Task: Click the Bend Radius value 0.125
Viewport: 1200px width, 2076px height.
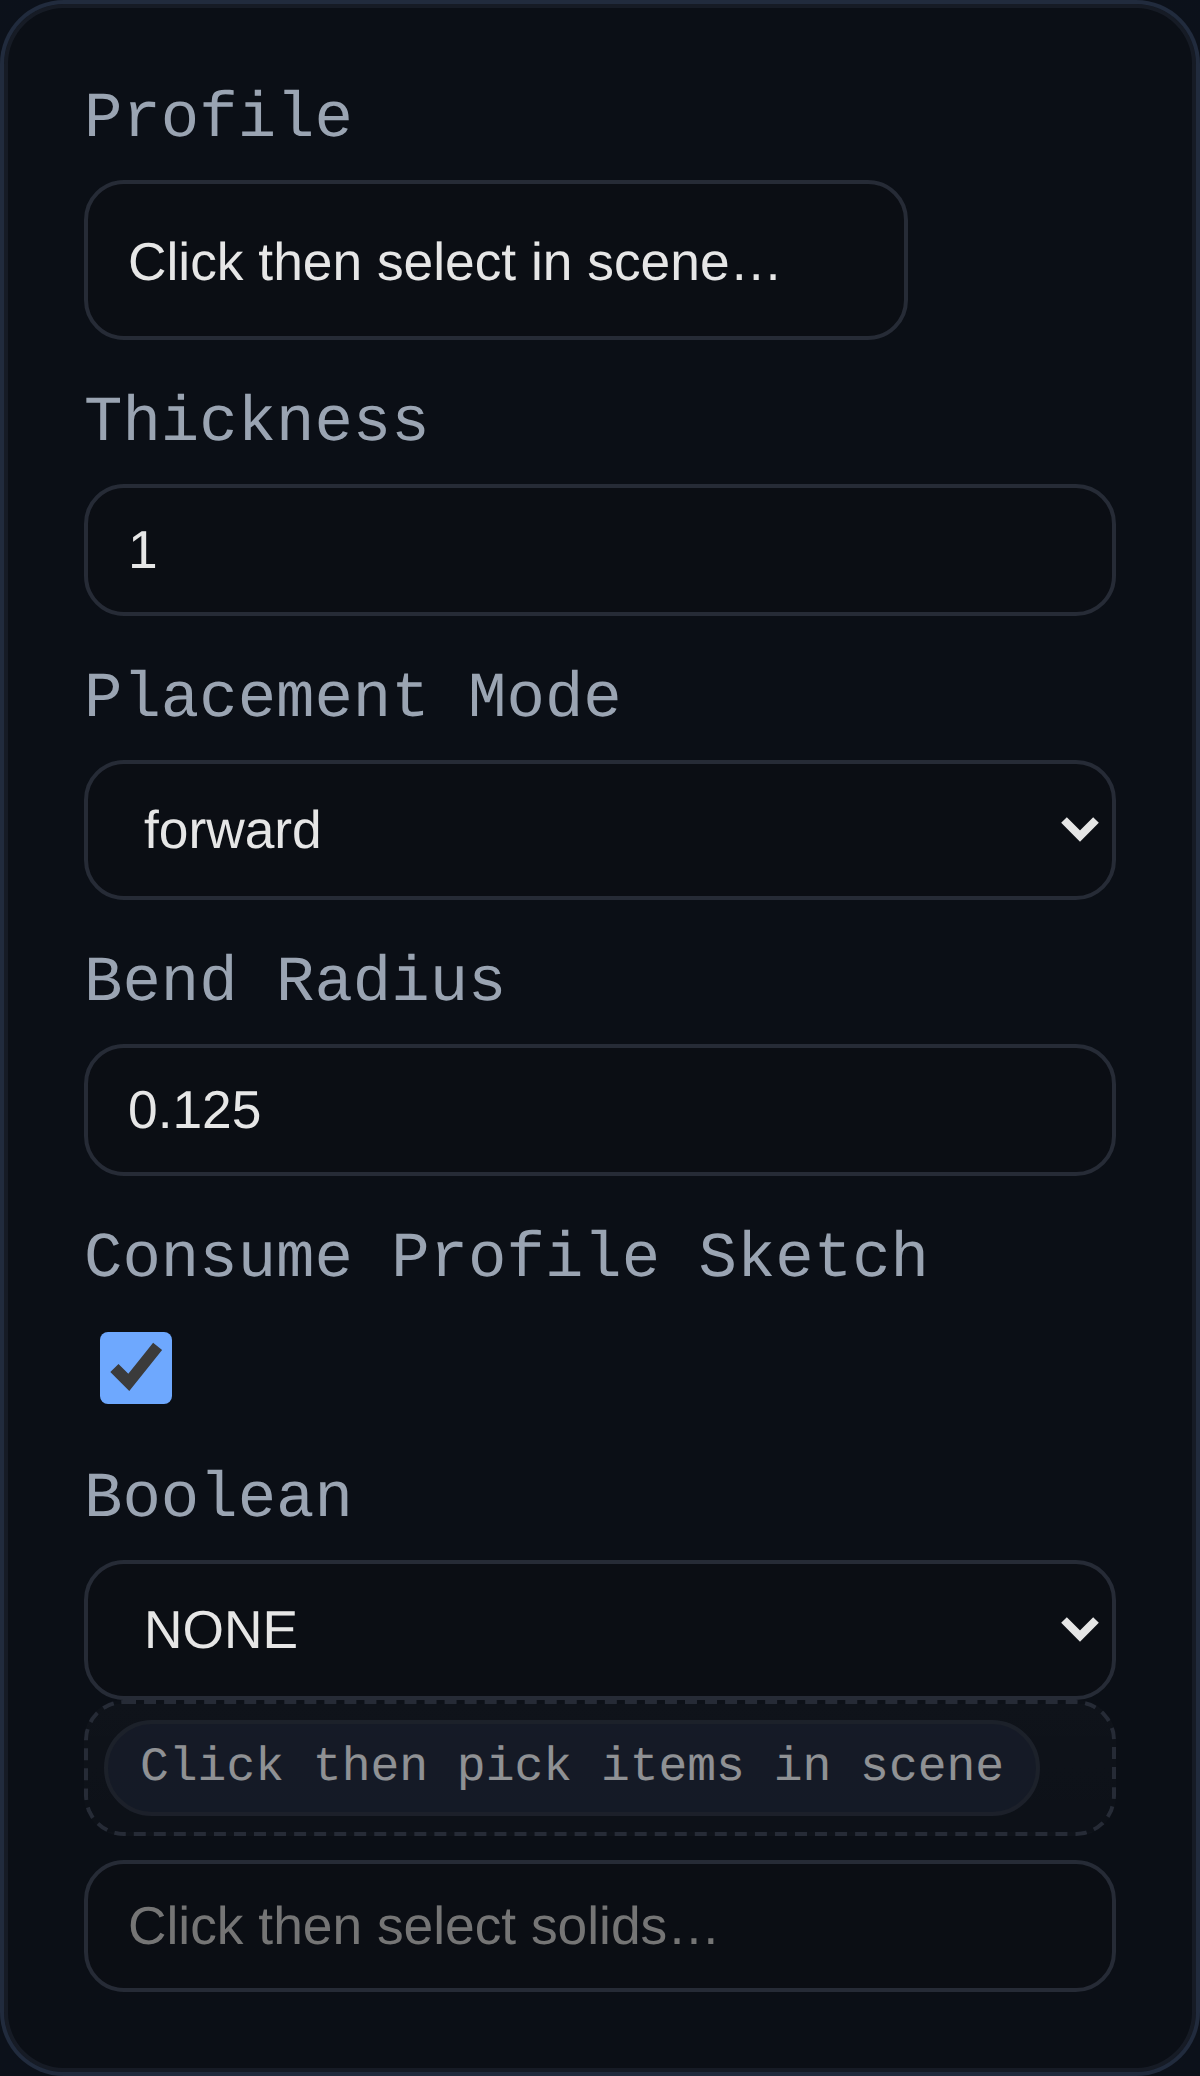Action: tap(600, 1109)
